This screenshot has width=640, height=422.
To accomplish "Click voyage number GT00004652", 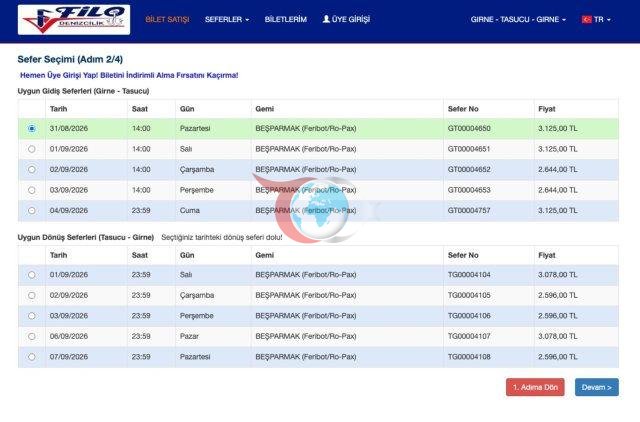I will coord(469,169).
